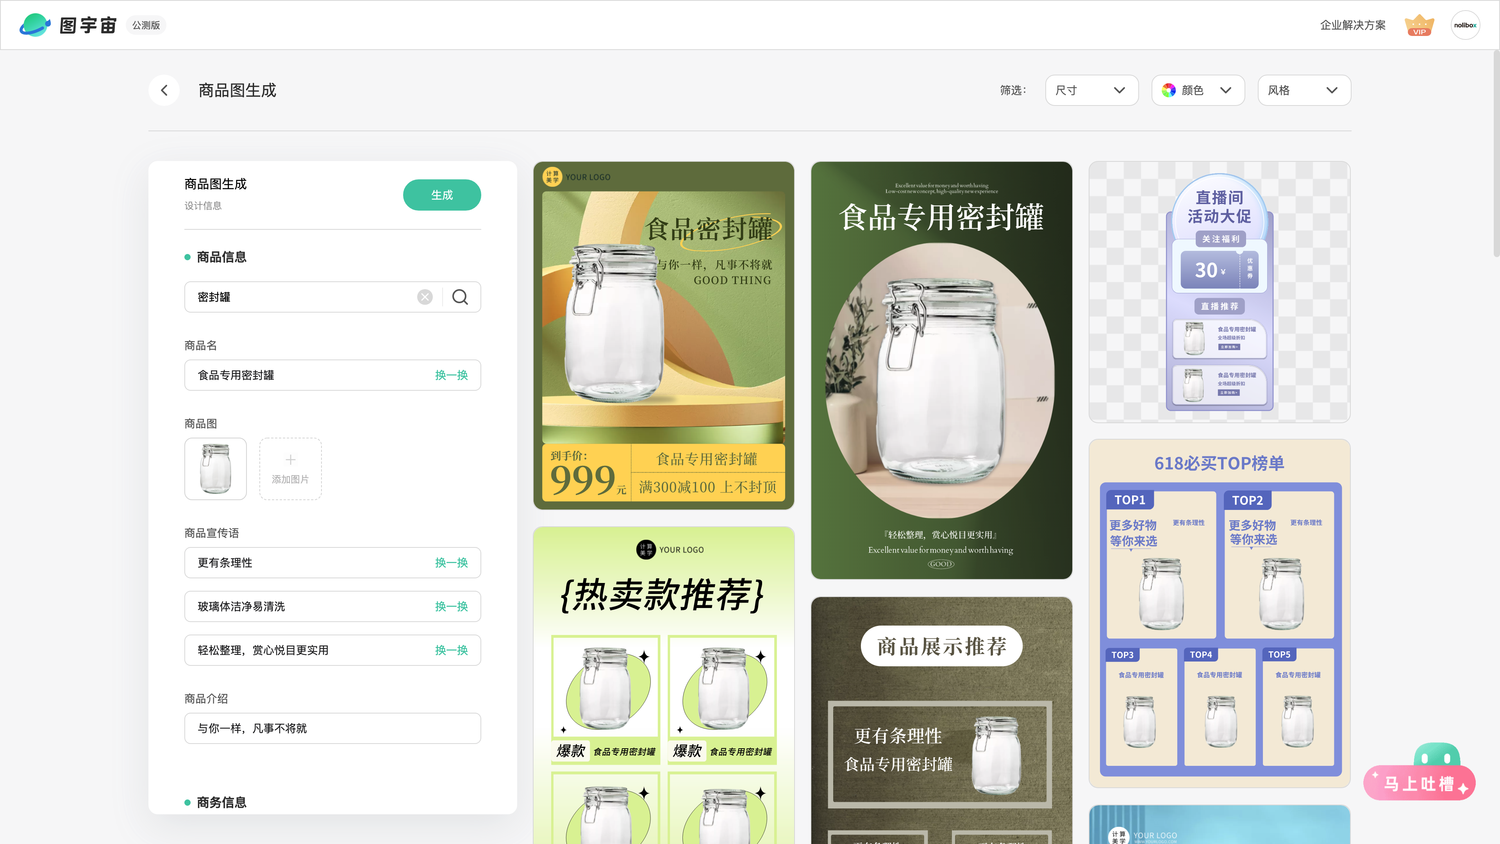Expand the 风格 style dropdown
The width and height of the screenshot is (1500, 844).
1304,90
